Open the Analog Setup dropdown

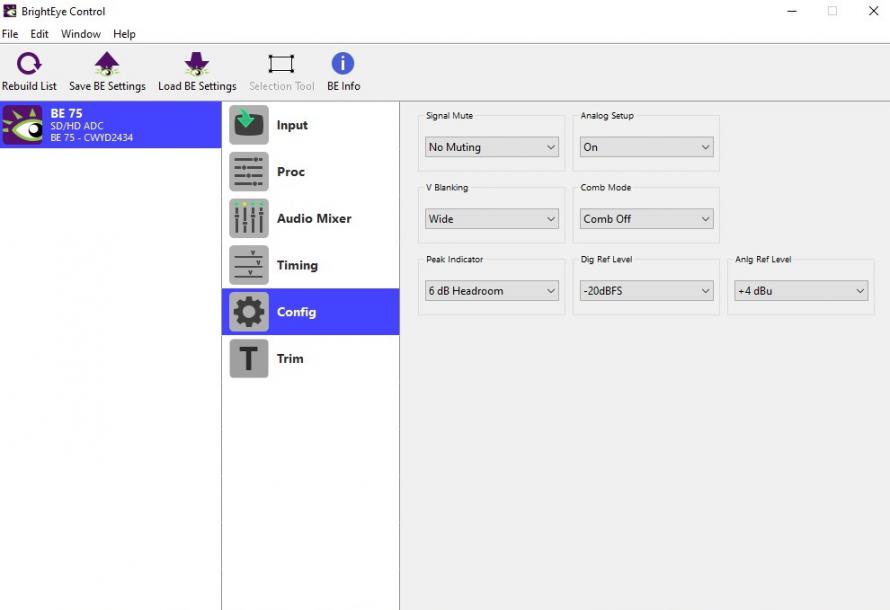click(x=646, y=147)
